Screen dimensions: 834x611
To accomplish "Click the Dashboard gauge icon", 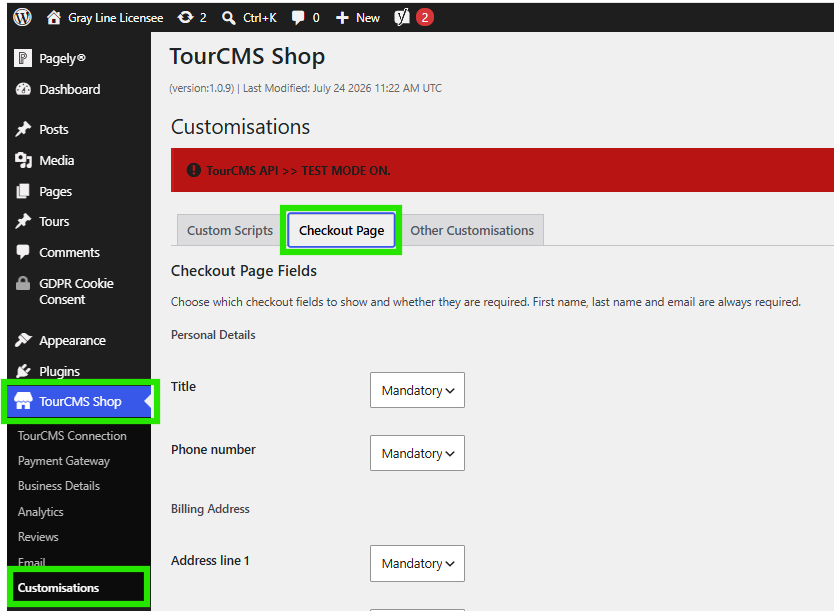I will pos(23,89).
